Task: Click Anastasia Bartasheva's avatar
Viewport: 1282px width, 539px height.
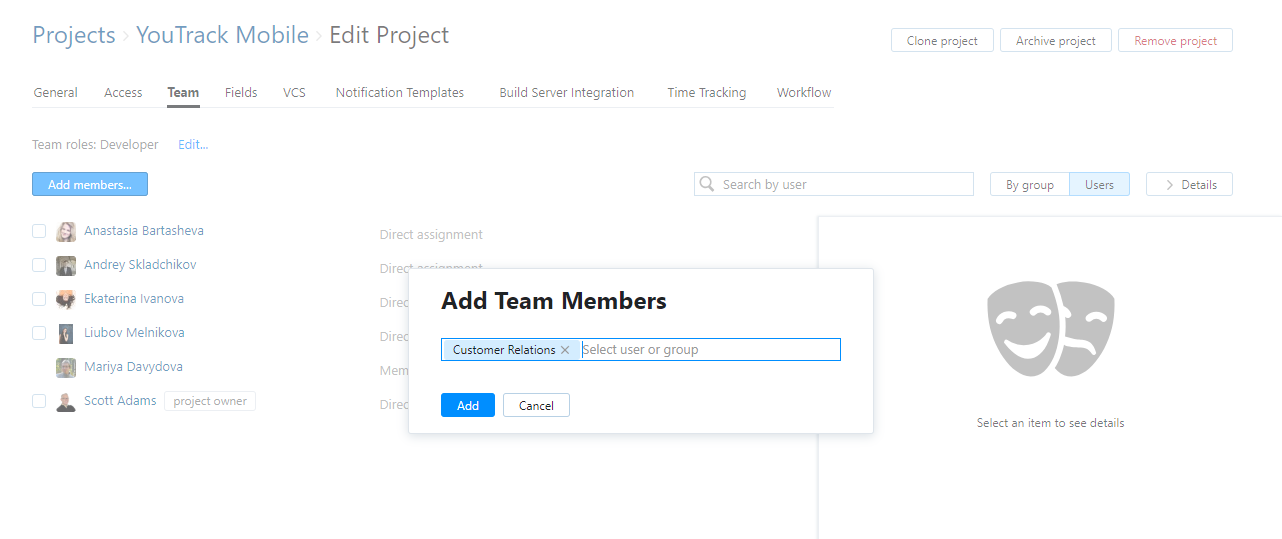Action: tap(66, 231)
